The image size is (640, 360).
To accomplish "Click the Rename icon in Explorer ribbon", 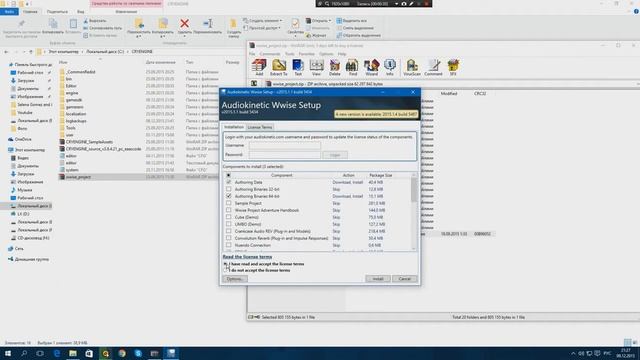I will [207, 24].
